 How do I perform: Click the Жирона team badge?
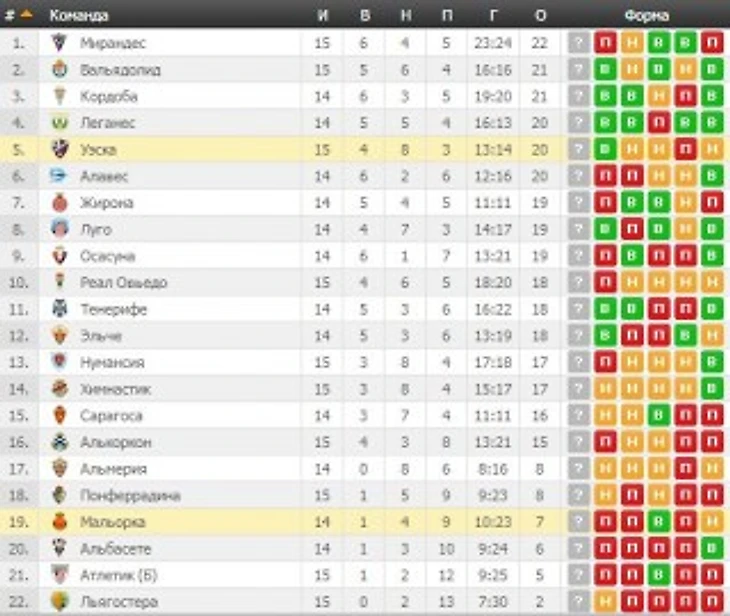[60, 203]
